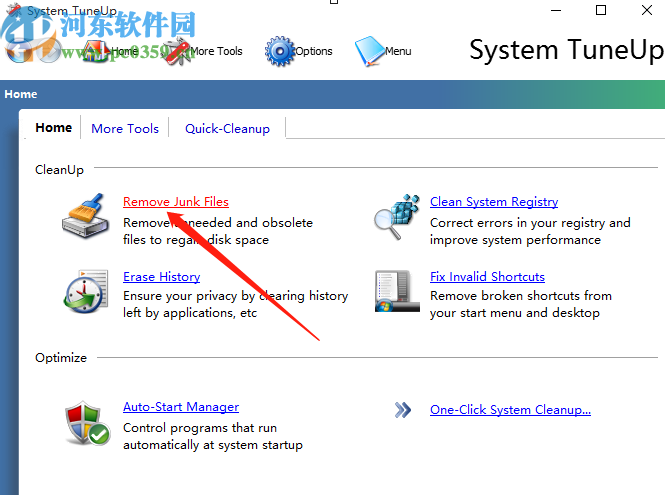665x495 pixels.
Task: Click the Remove Junk Files broom icon
Action: (x=85, y=216)
